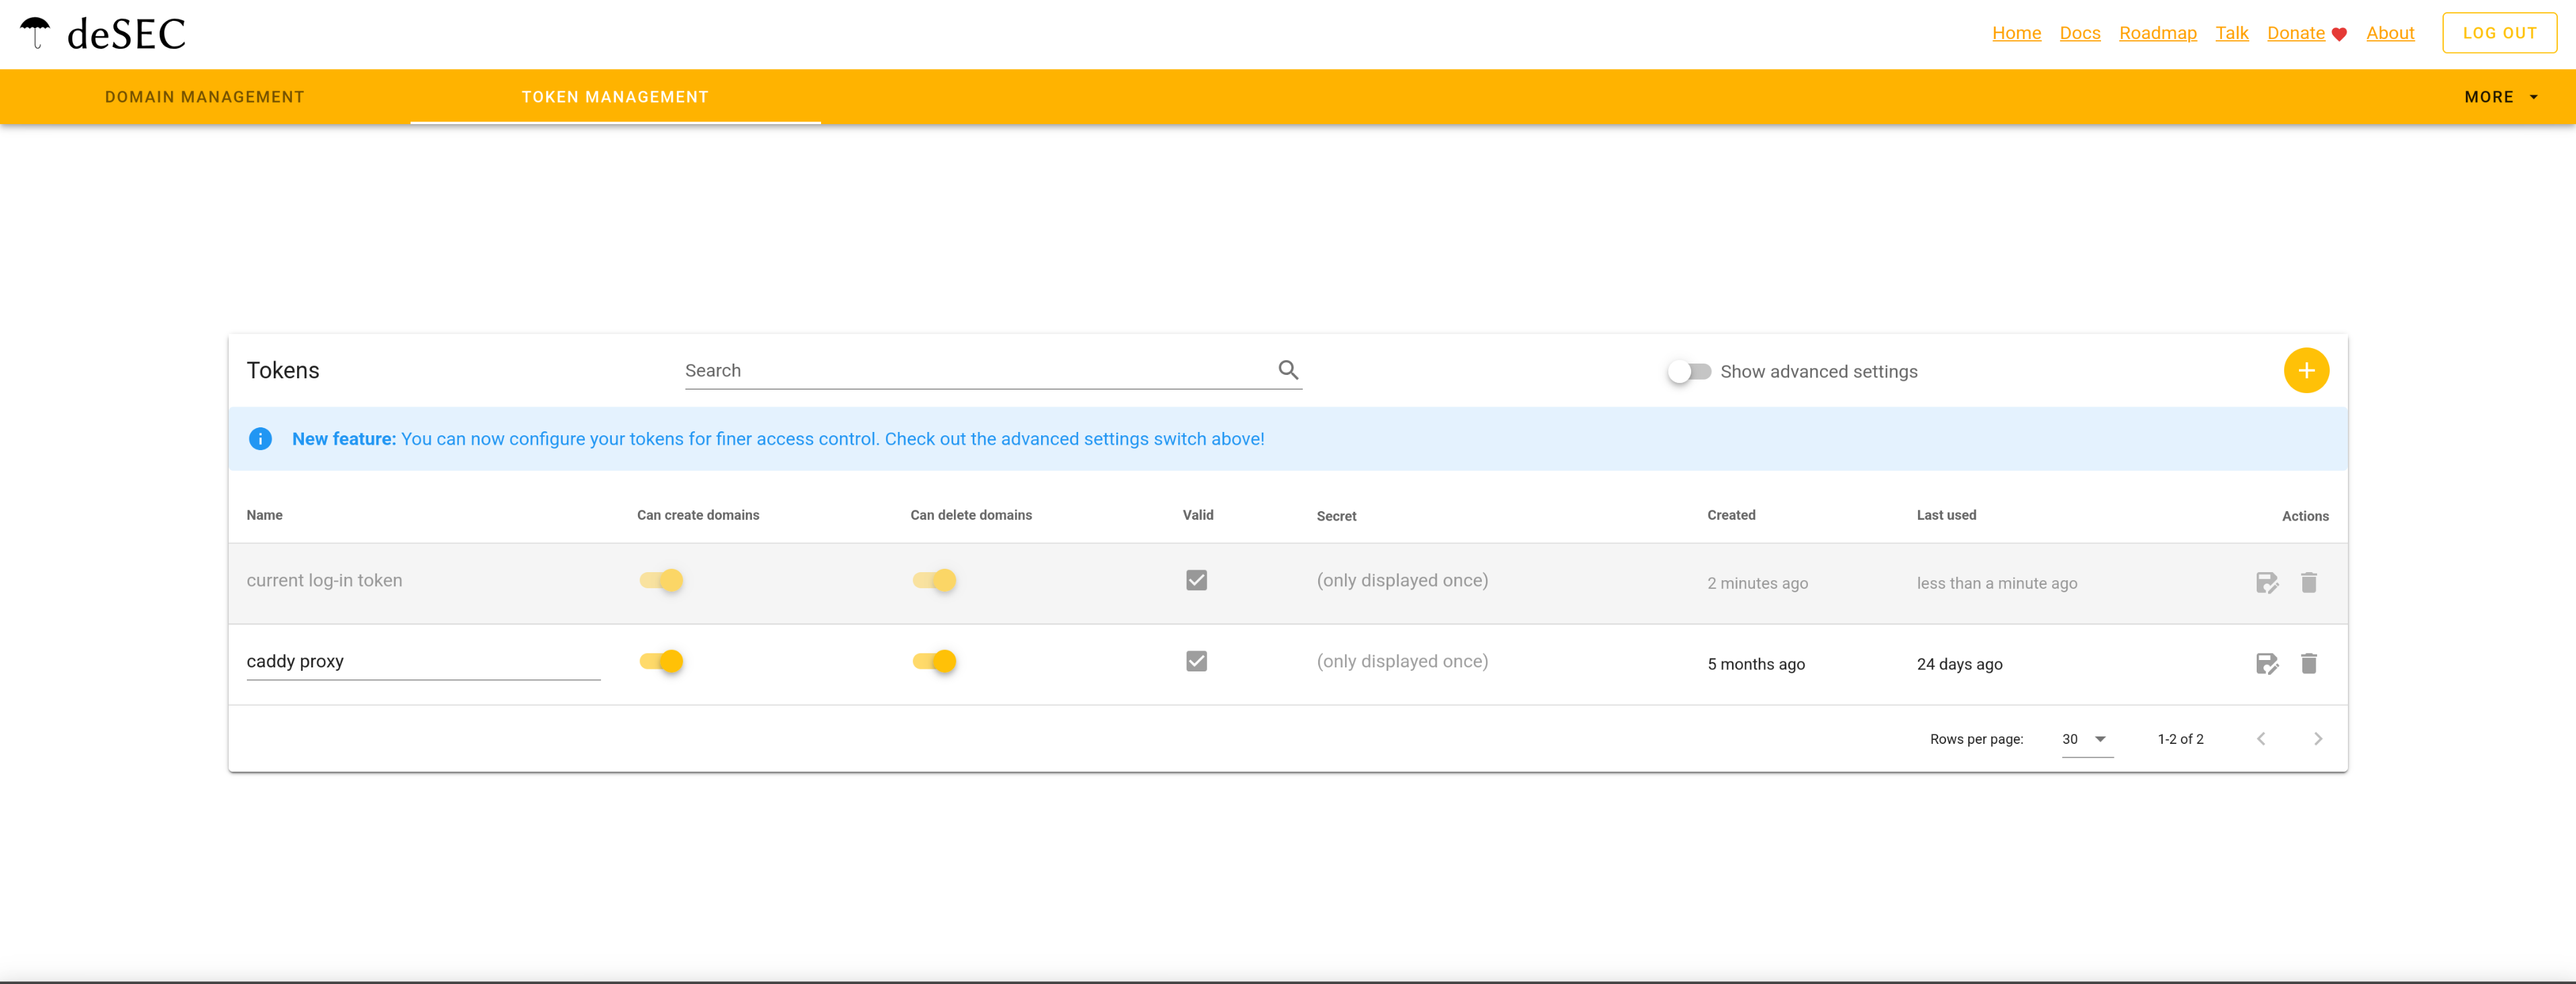This screenshot has height=984, width=2576.
Task: Delete the caddy proxy token
Action: [2308, 663]
